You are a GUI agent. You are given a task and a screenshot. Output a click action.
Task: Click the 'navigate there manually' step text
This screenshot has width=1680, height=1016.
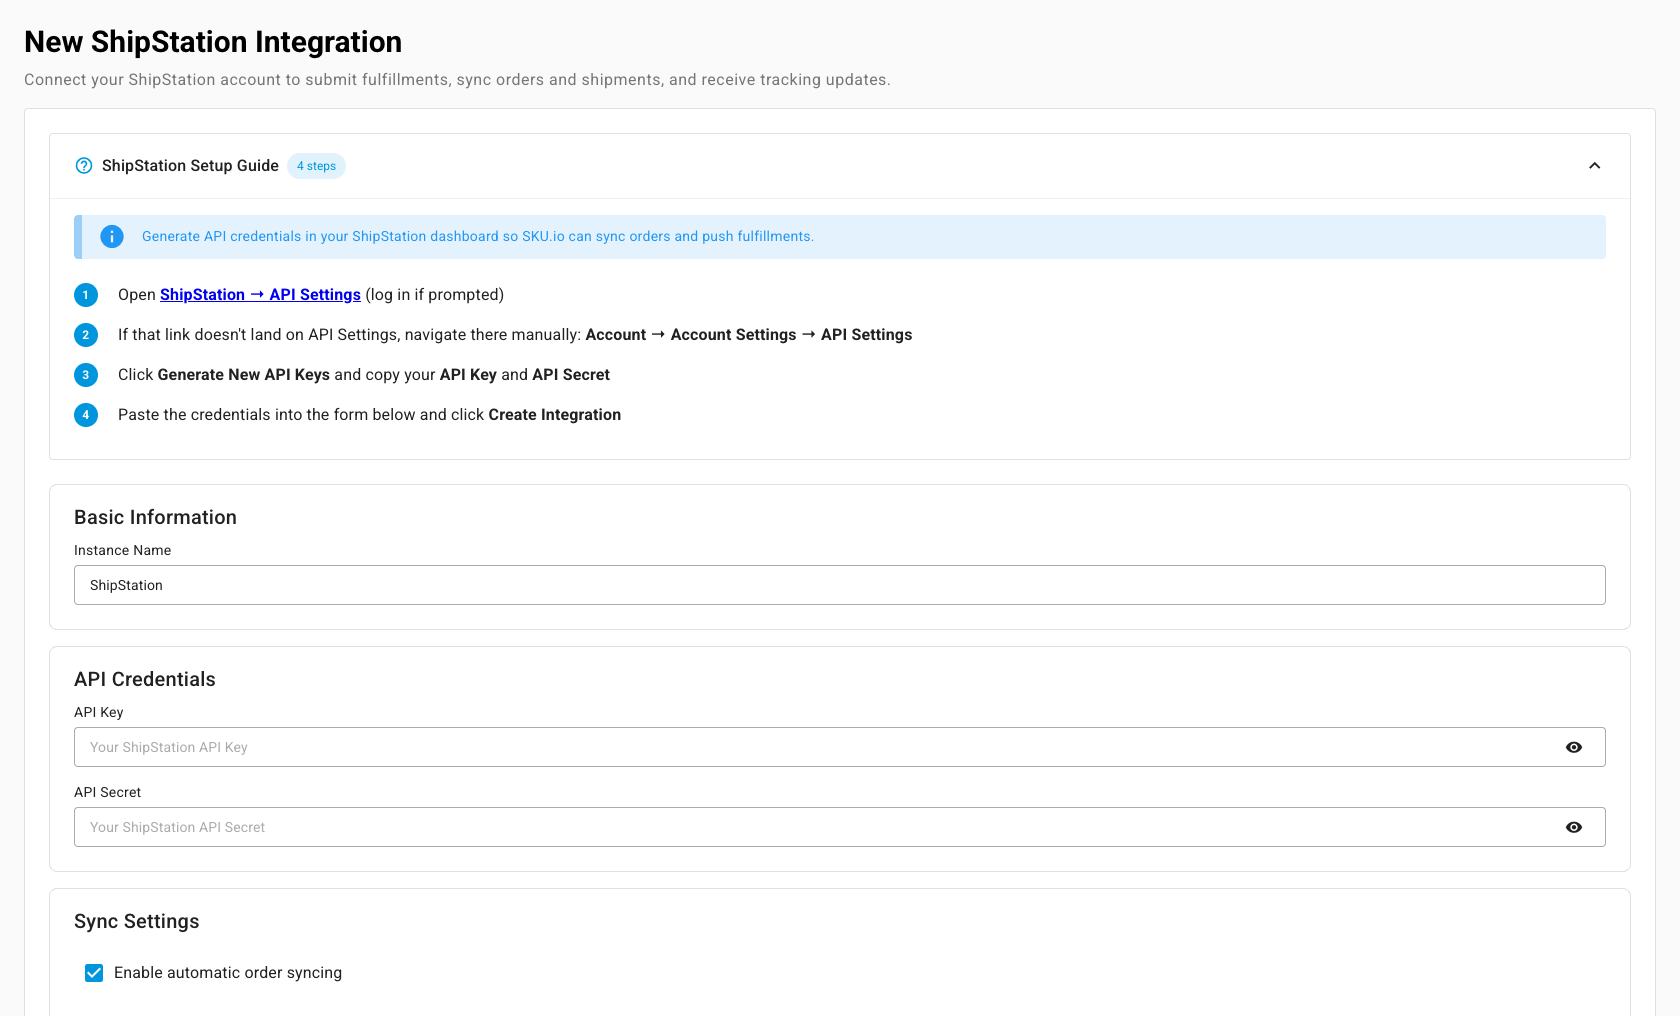(x=515, y=335)
